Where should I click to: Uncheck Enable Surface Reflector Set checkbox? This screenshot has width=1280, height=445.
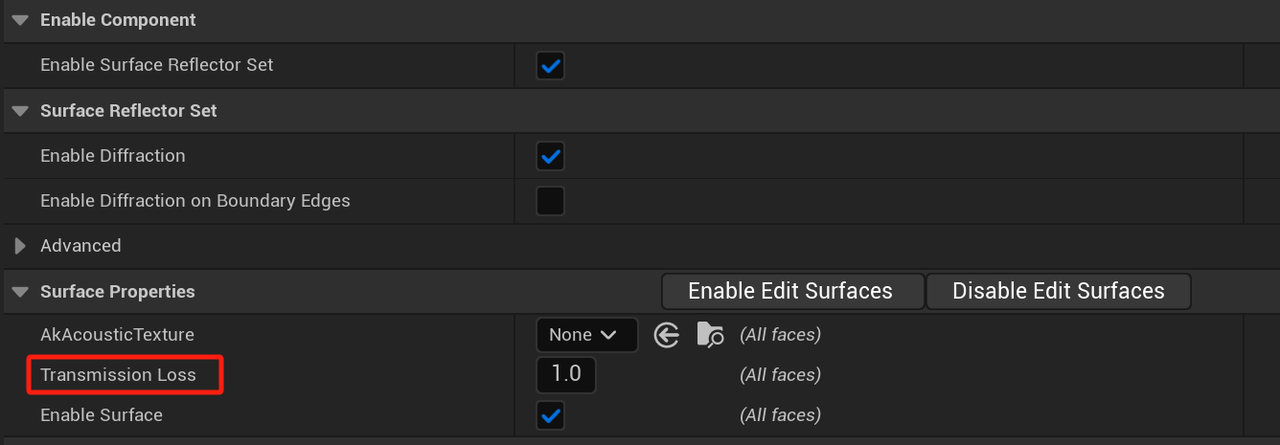(x=550, y=66)
